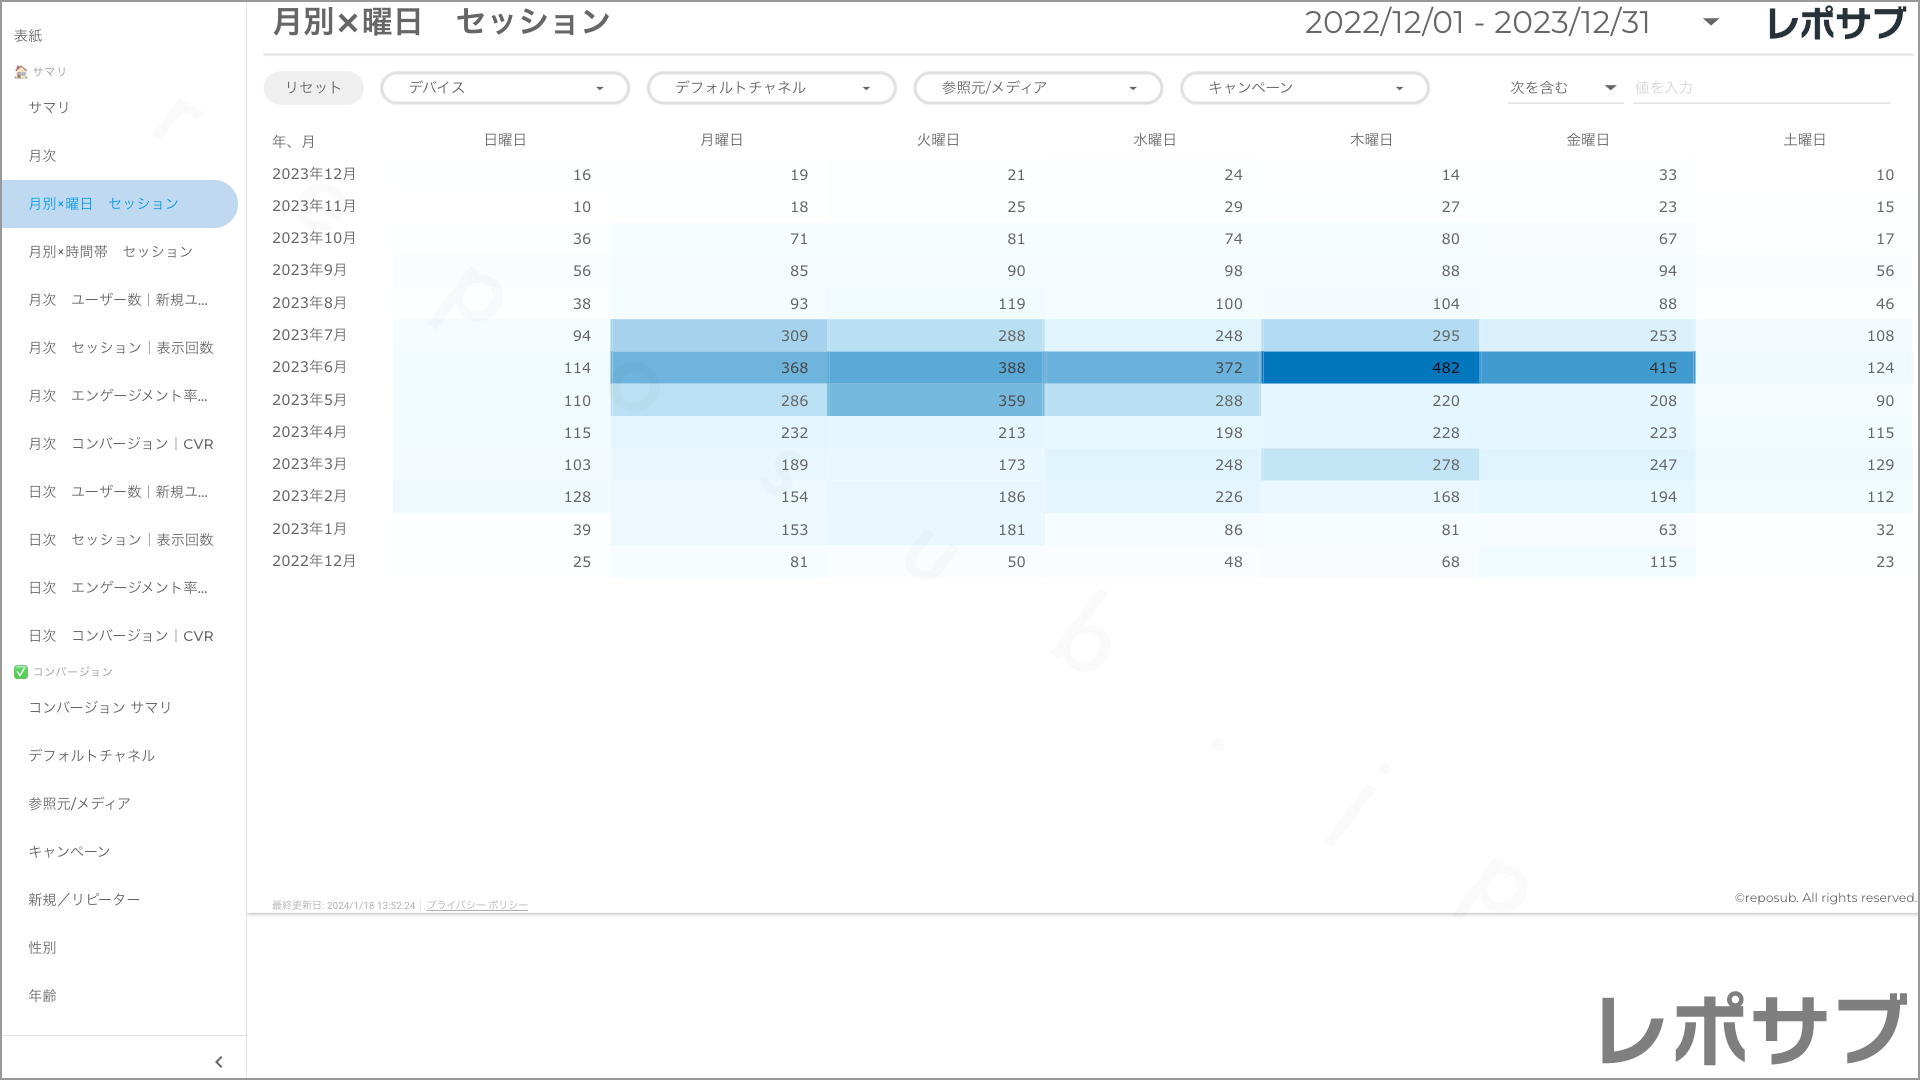Collapse the sidebar with the chevron arrow

tap(219, 1062)
